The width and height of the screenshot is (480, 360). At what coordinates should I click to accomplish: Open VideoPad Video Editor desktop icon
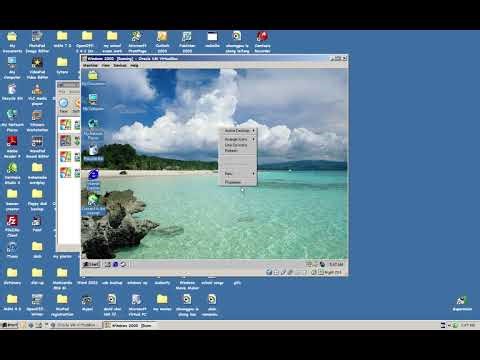[37, 68]
